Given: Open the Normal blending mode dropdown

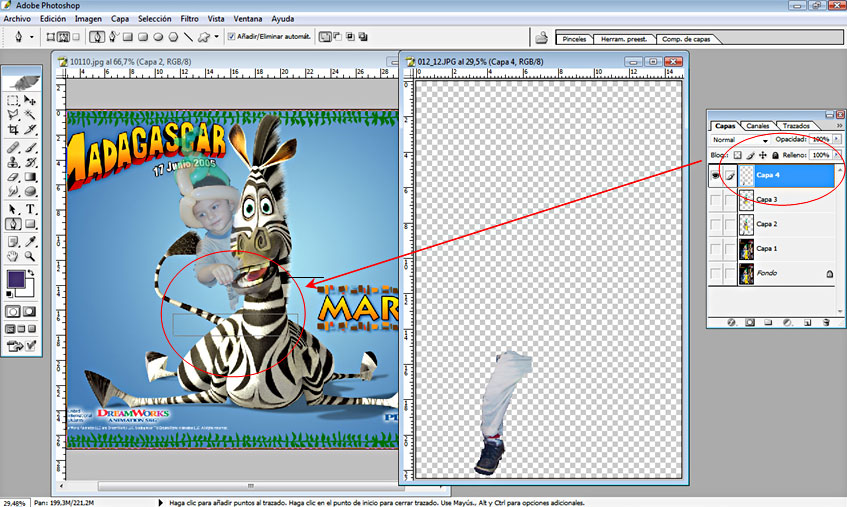Looking at the screenshot, I should pos(740,140).
